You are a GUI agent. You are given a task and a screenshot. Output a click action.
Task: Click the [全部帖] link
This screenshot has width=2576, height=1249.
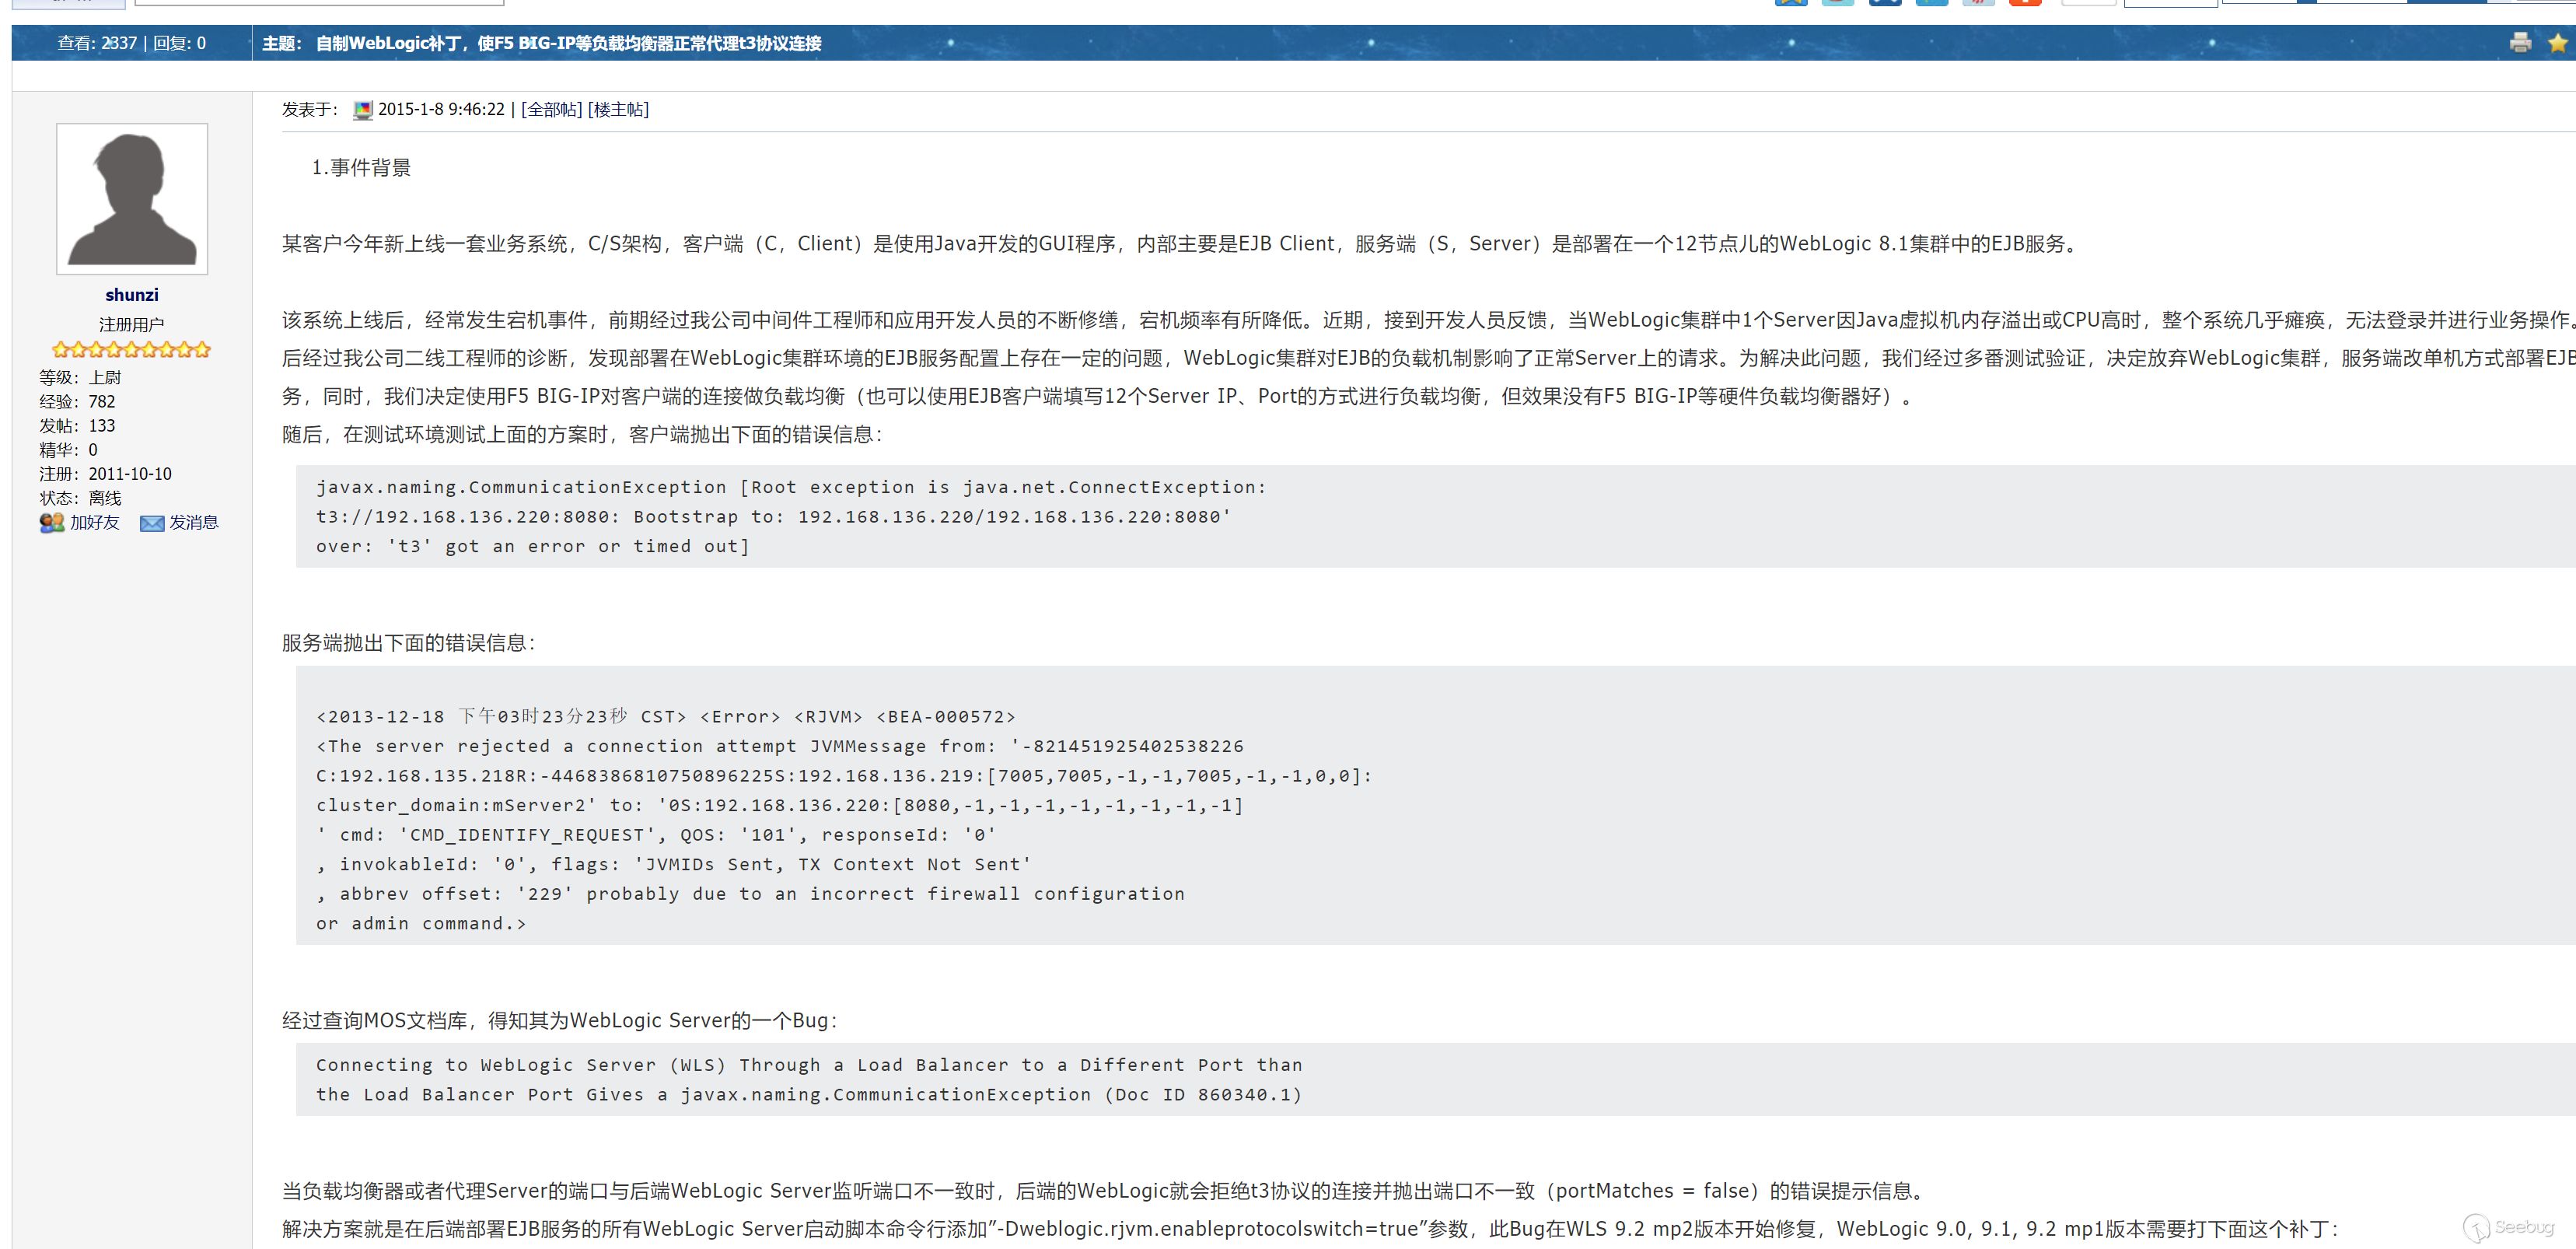[x=551, y=110]
